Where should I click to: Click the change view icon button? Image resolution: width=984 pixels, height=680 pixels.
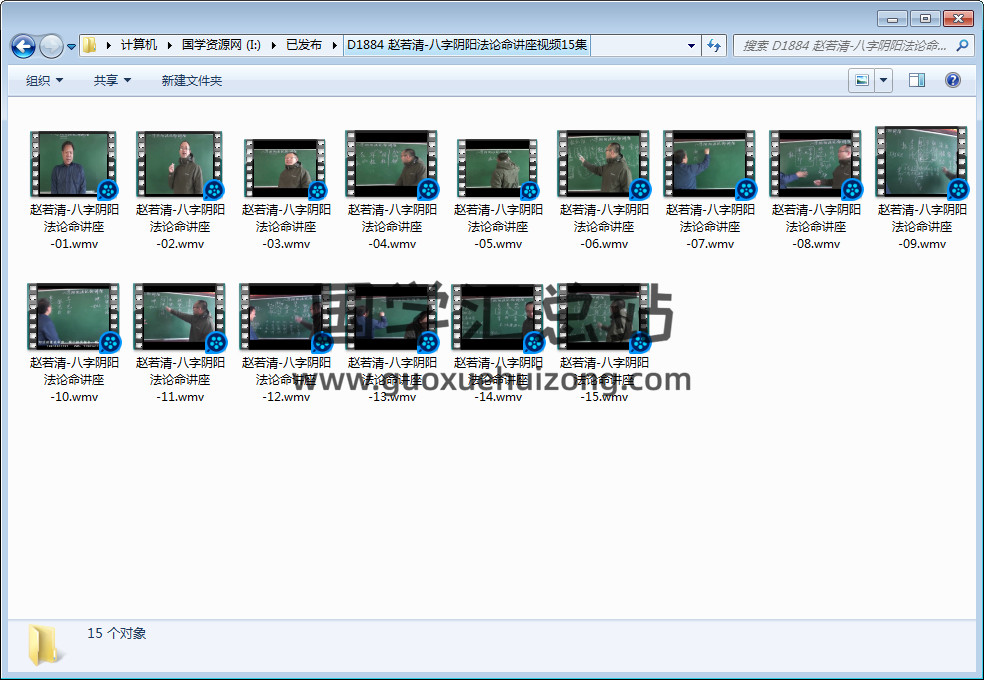[x=861, y=81]
